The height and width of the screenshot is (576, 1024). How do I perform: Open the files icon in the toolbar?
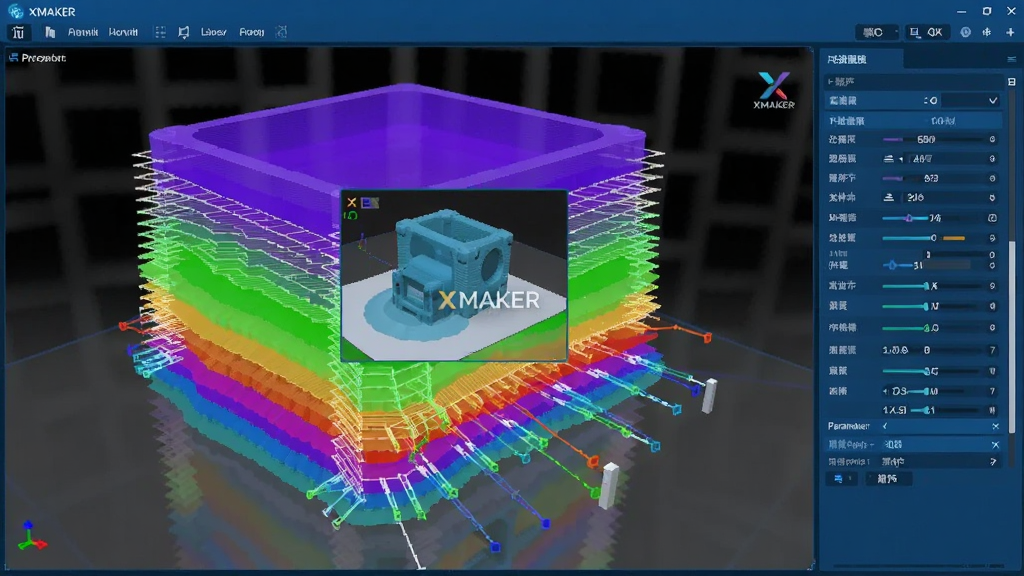point(50,32)
